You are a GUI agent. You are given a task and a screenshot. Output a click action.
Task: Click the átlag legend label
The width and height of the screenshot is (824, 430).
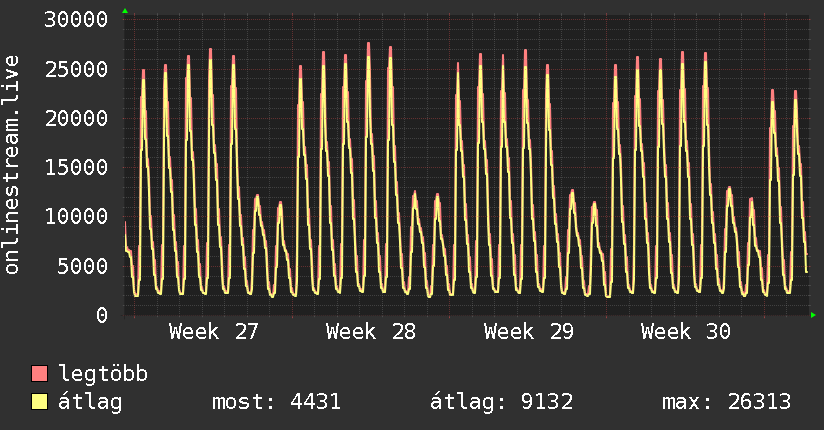point(90,402)
